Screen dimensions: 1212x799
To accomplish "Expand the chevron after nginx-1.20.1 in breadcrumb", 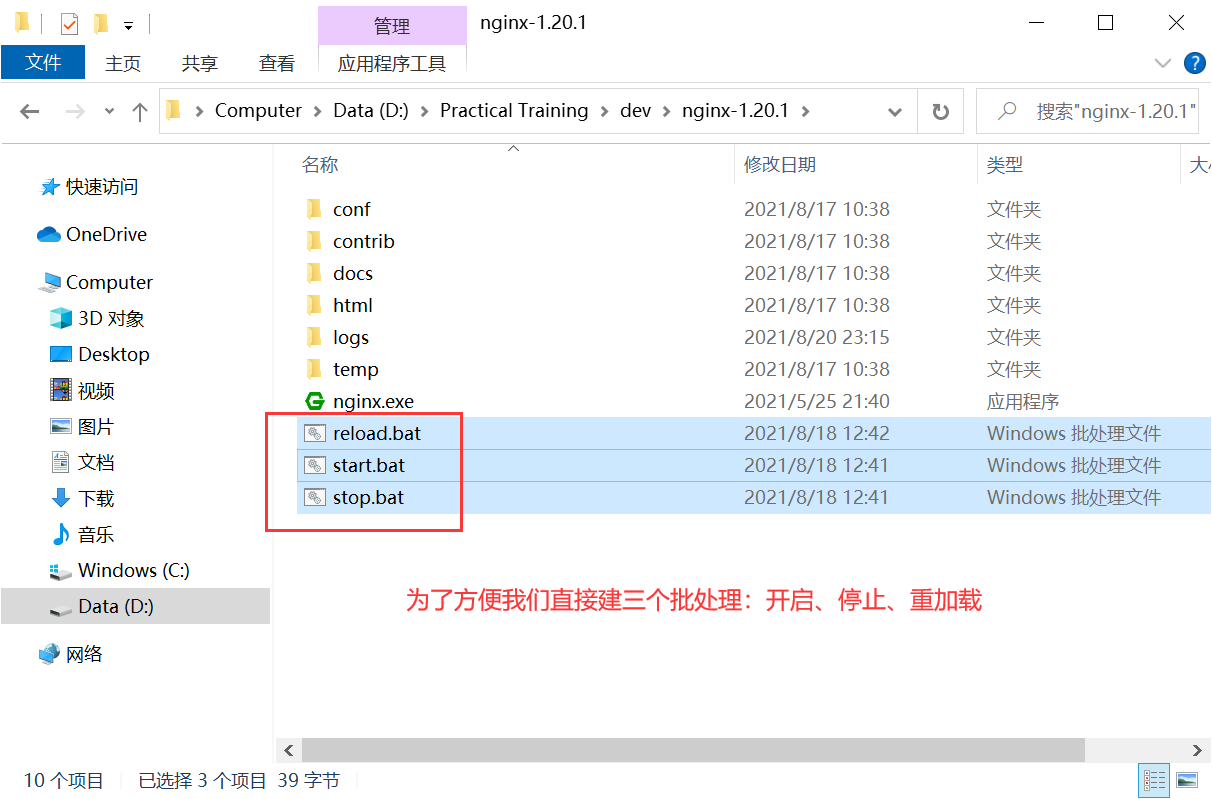I will (x=806, y=111).
